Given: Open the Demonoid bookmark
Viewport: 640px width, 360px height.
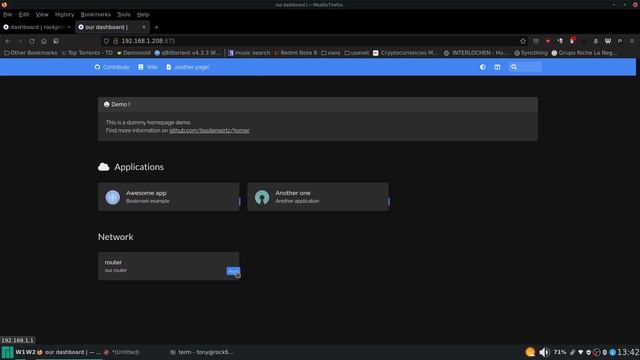Looking at the screenshot, I should tap(133, 53).
